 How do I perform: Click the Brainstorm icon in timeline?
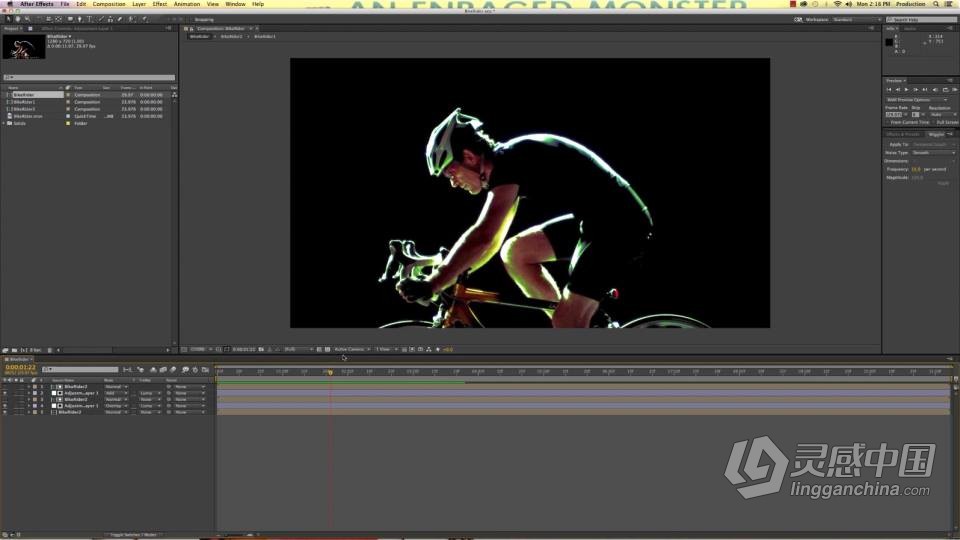[x=186, y=370]
